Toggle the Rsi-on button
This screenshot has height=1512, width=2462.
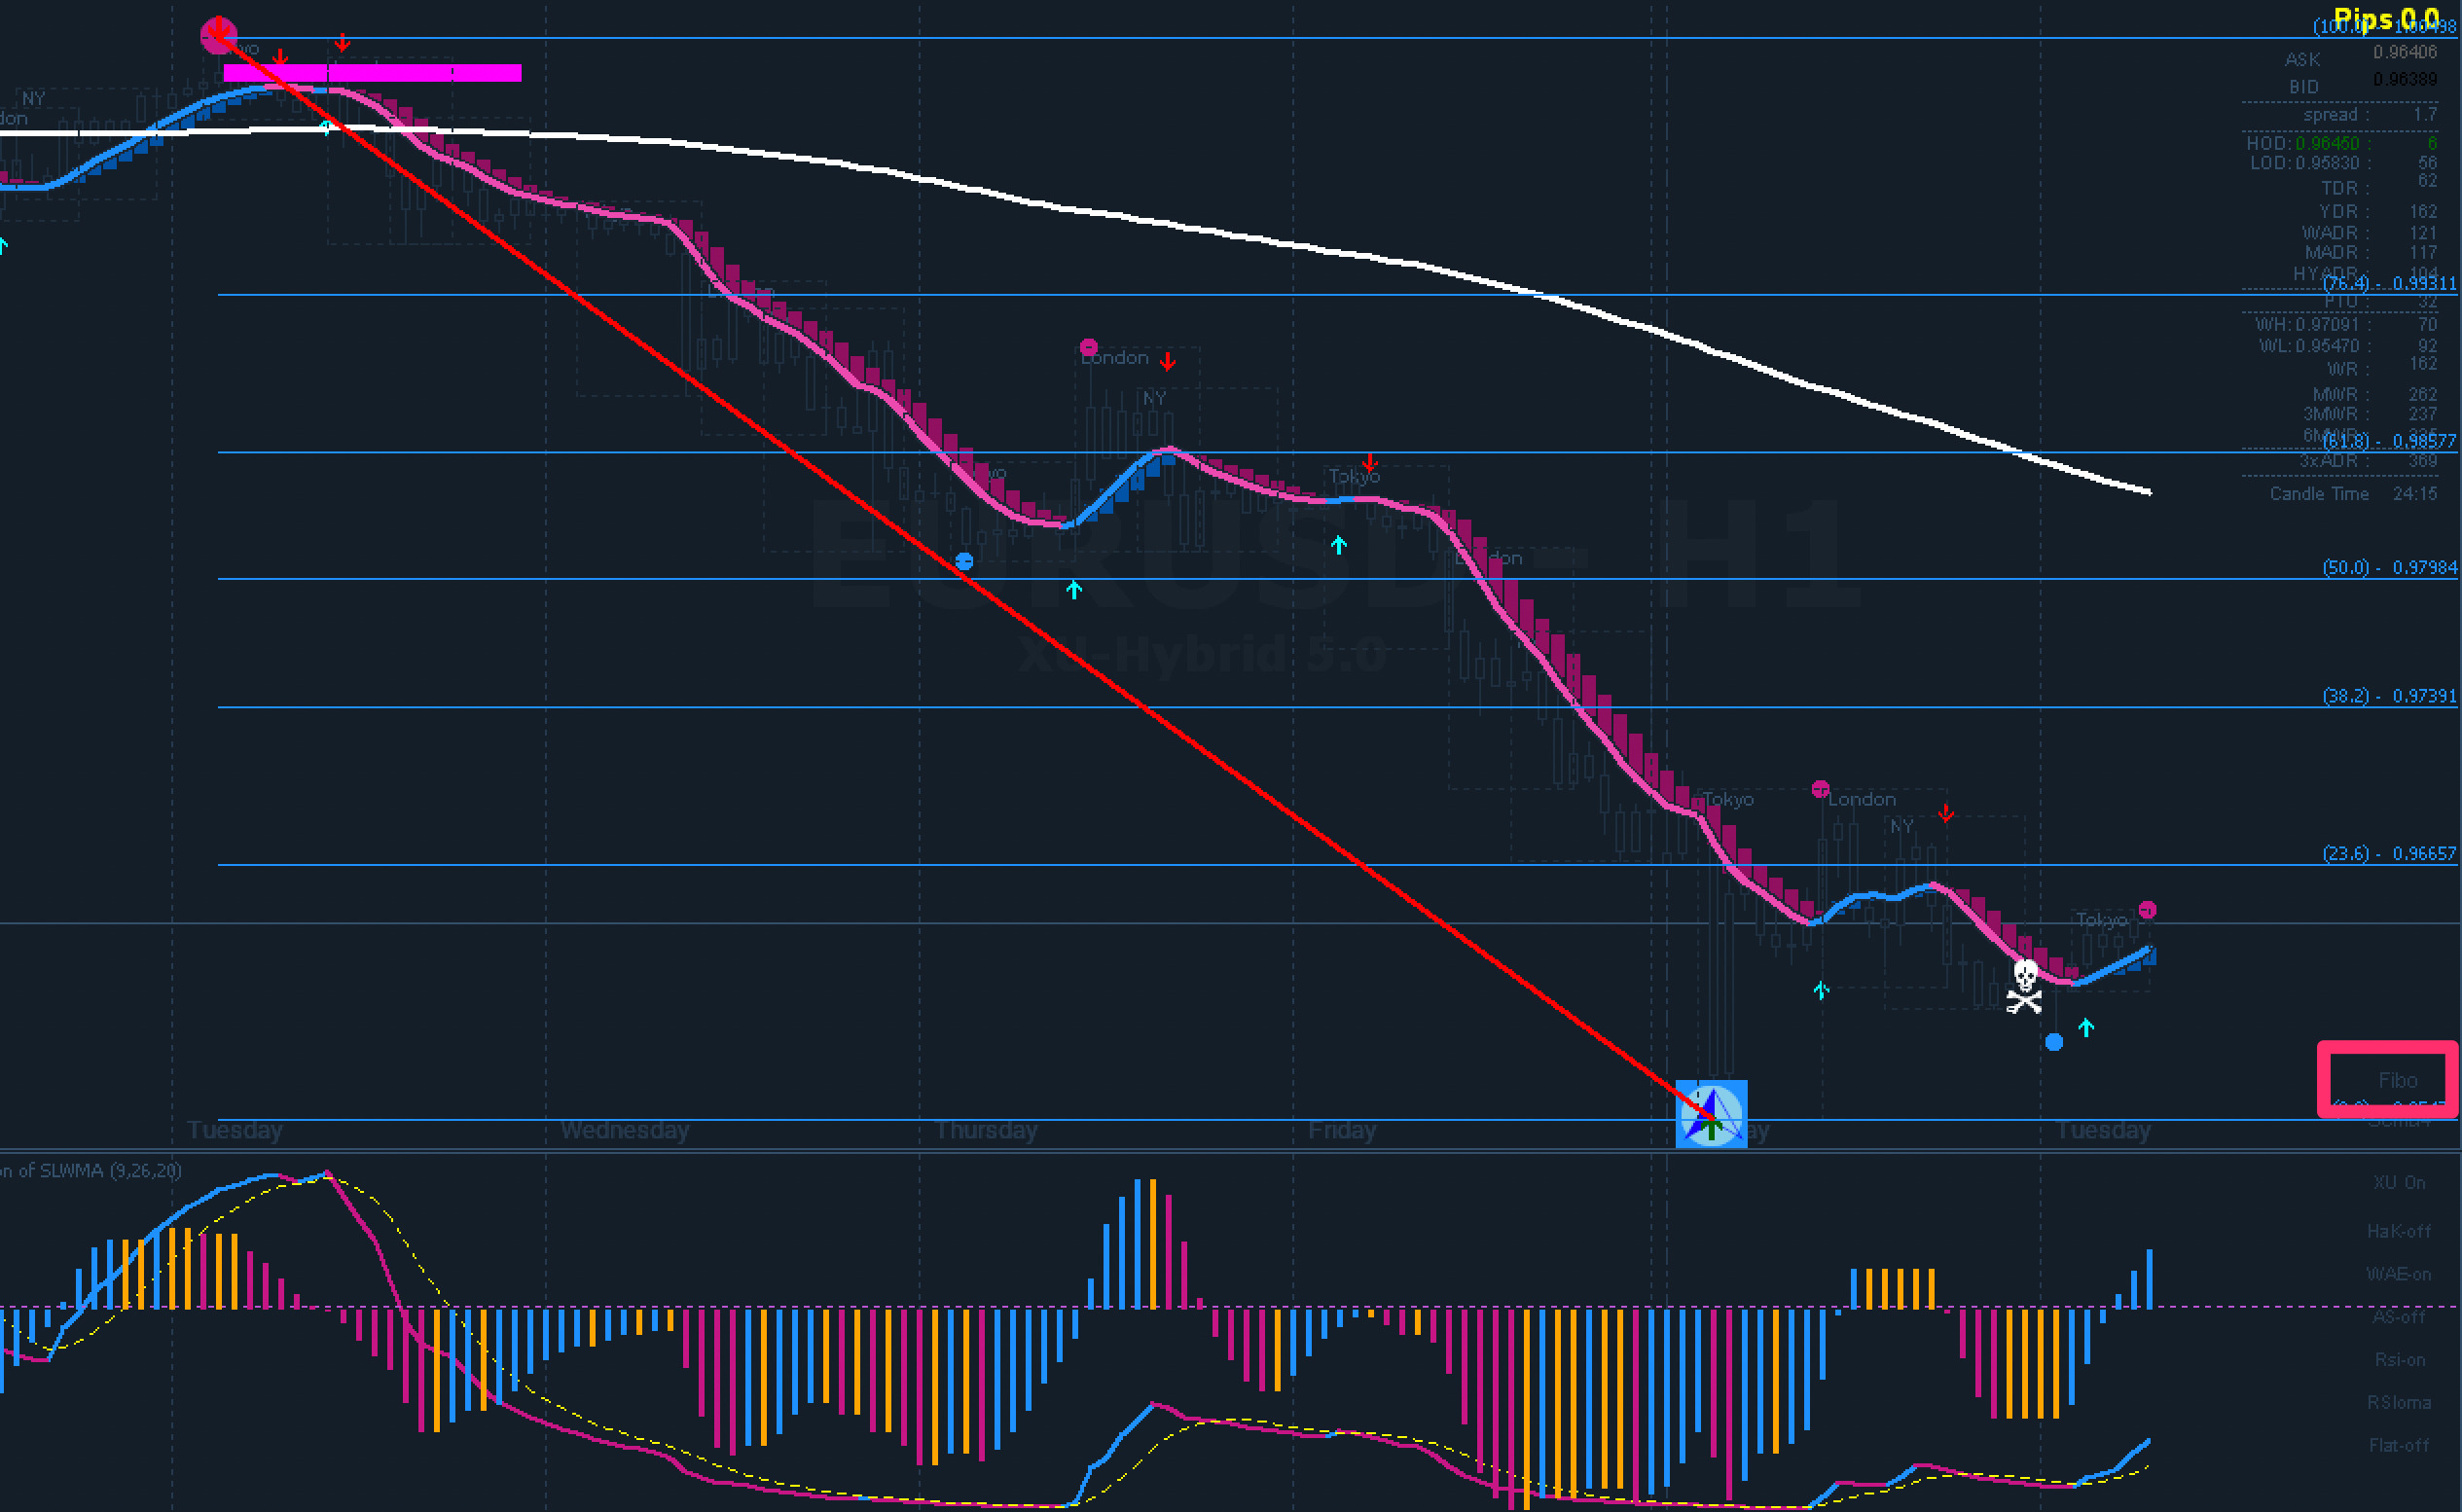(2399, 1360)
